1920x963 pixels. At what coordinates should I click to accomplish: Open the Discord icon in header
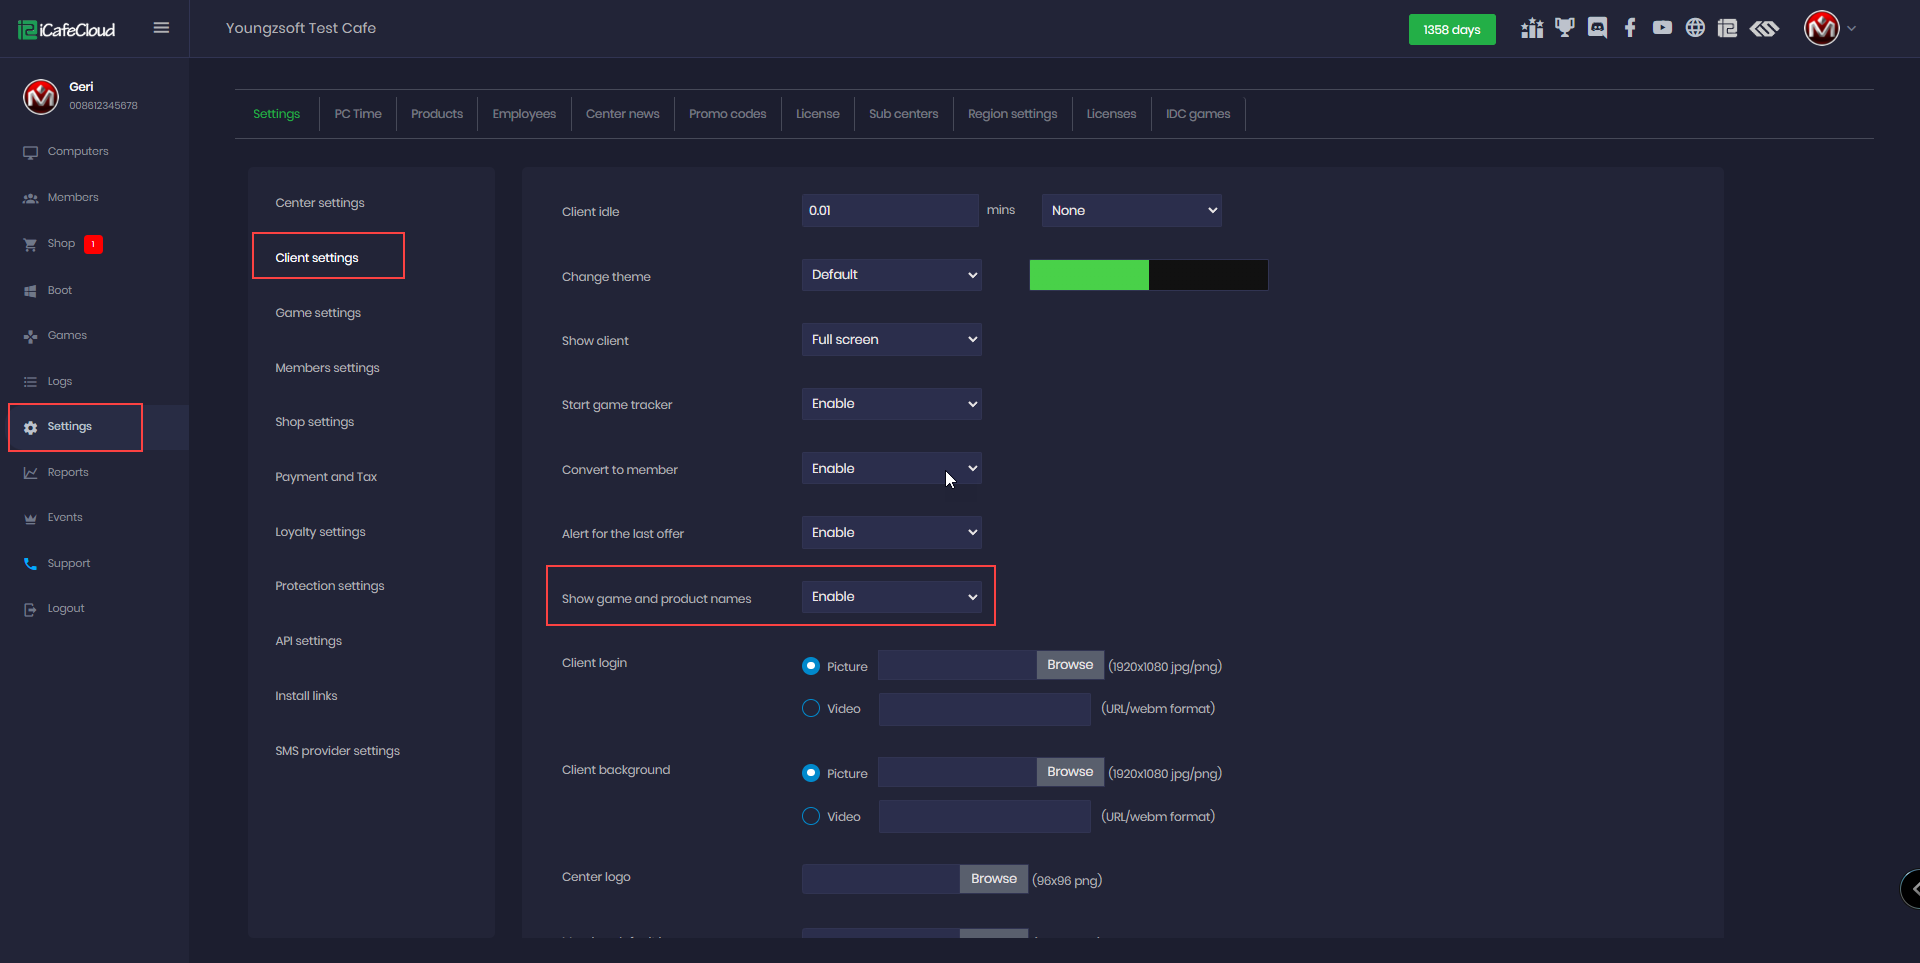click(1597, 28)
